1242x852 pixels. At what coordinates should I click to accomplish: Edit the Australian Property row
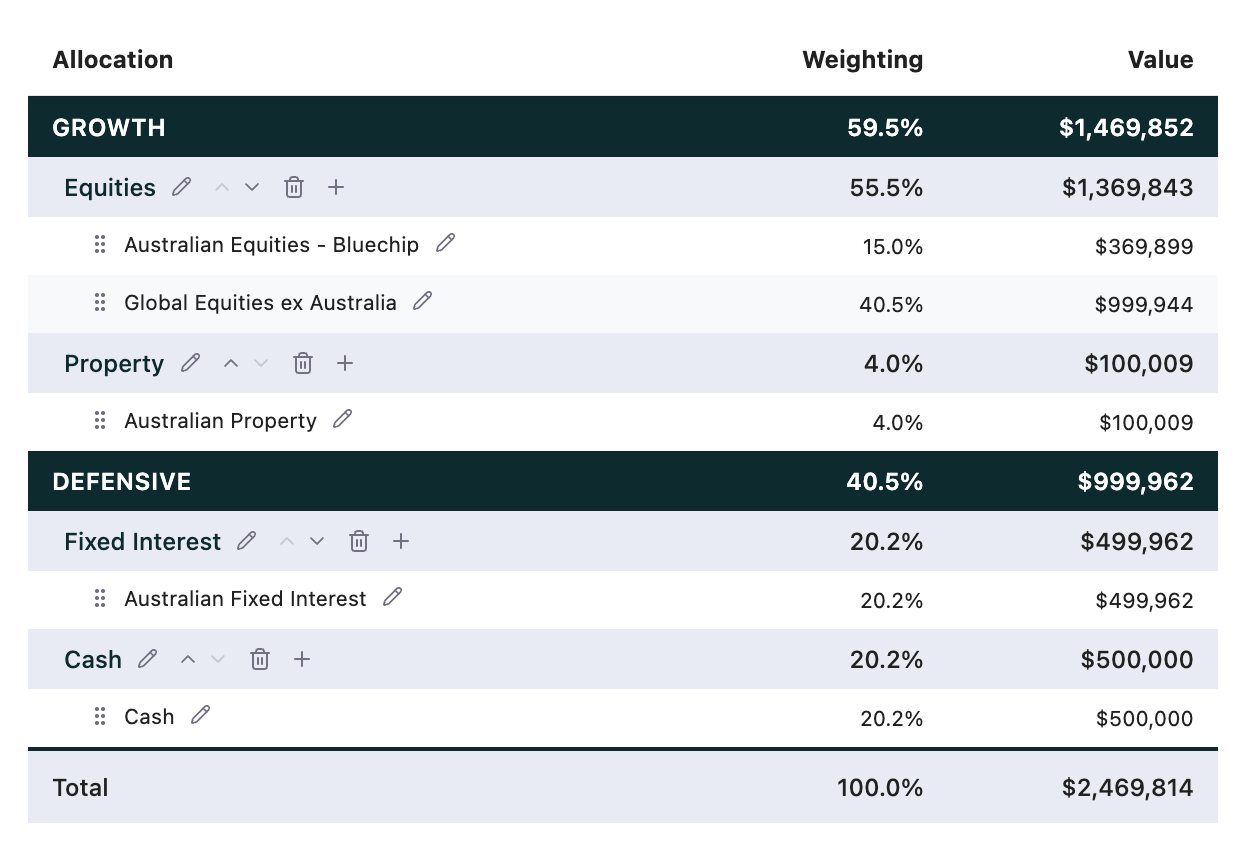pos(343,419)
